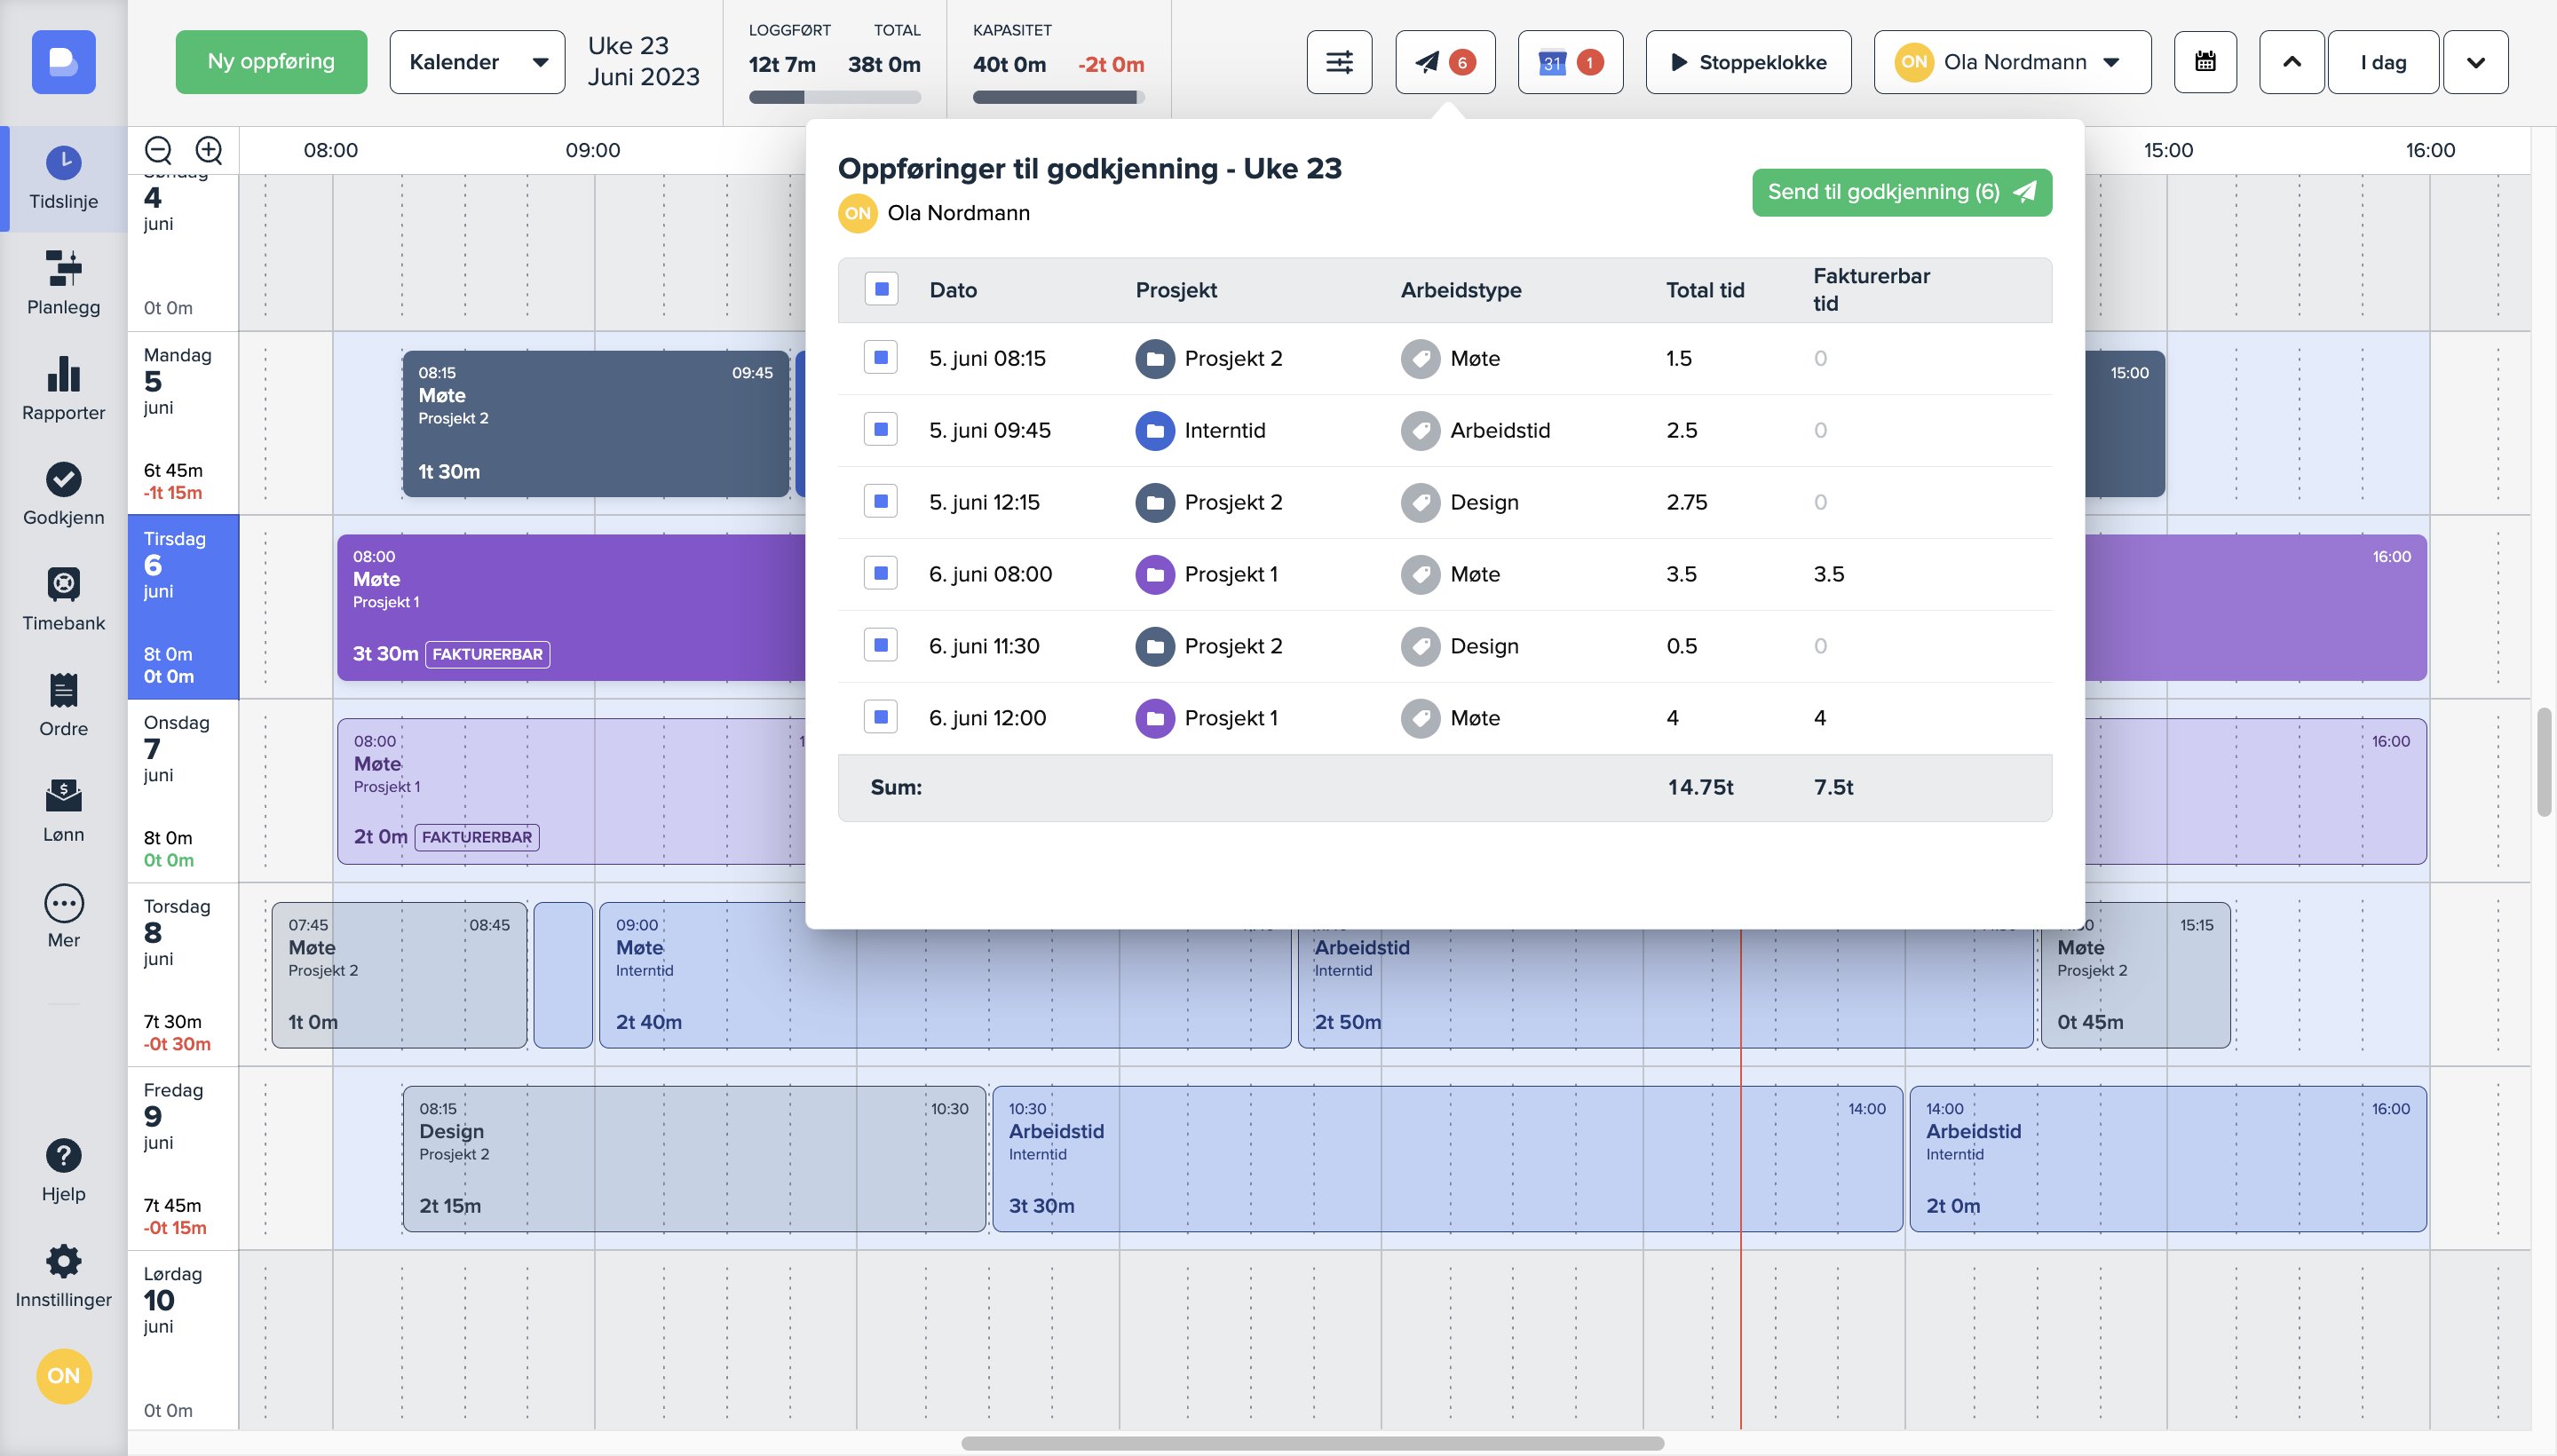
Task: Click Prosjekt 1 icon for 6. juni 08:00
Action: (x=1155, y=575)
